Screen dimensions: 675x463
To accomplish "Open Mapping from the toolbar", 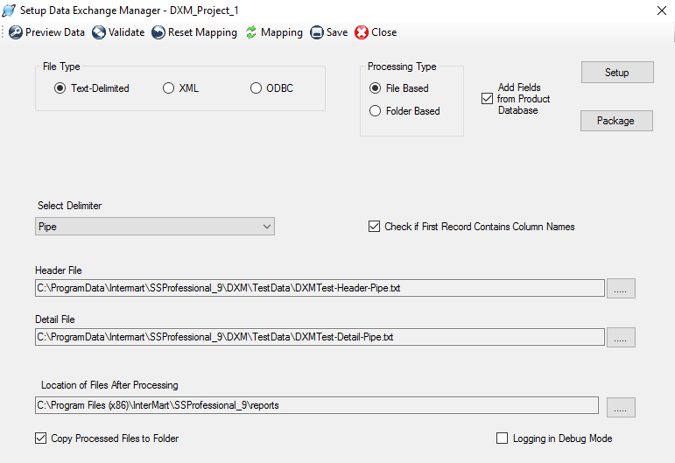I will (273, 33).
